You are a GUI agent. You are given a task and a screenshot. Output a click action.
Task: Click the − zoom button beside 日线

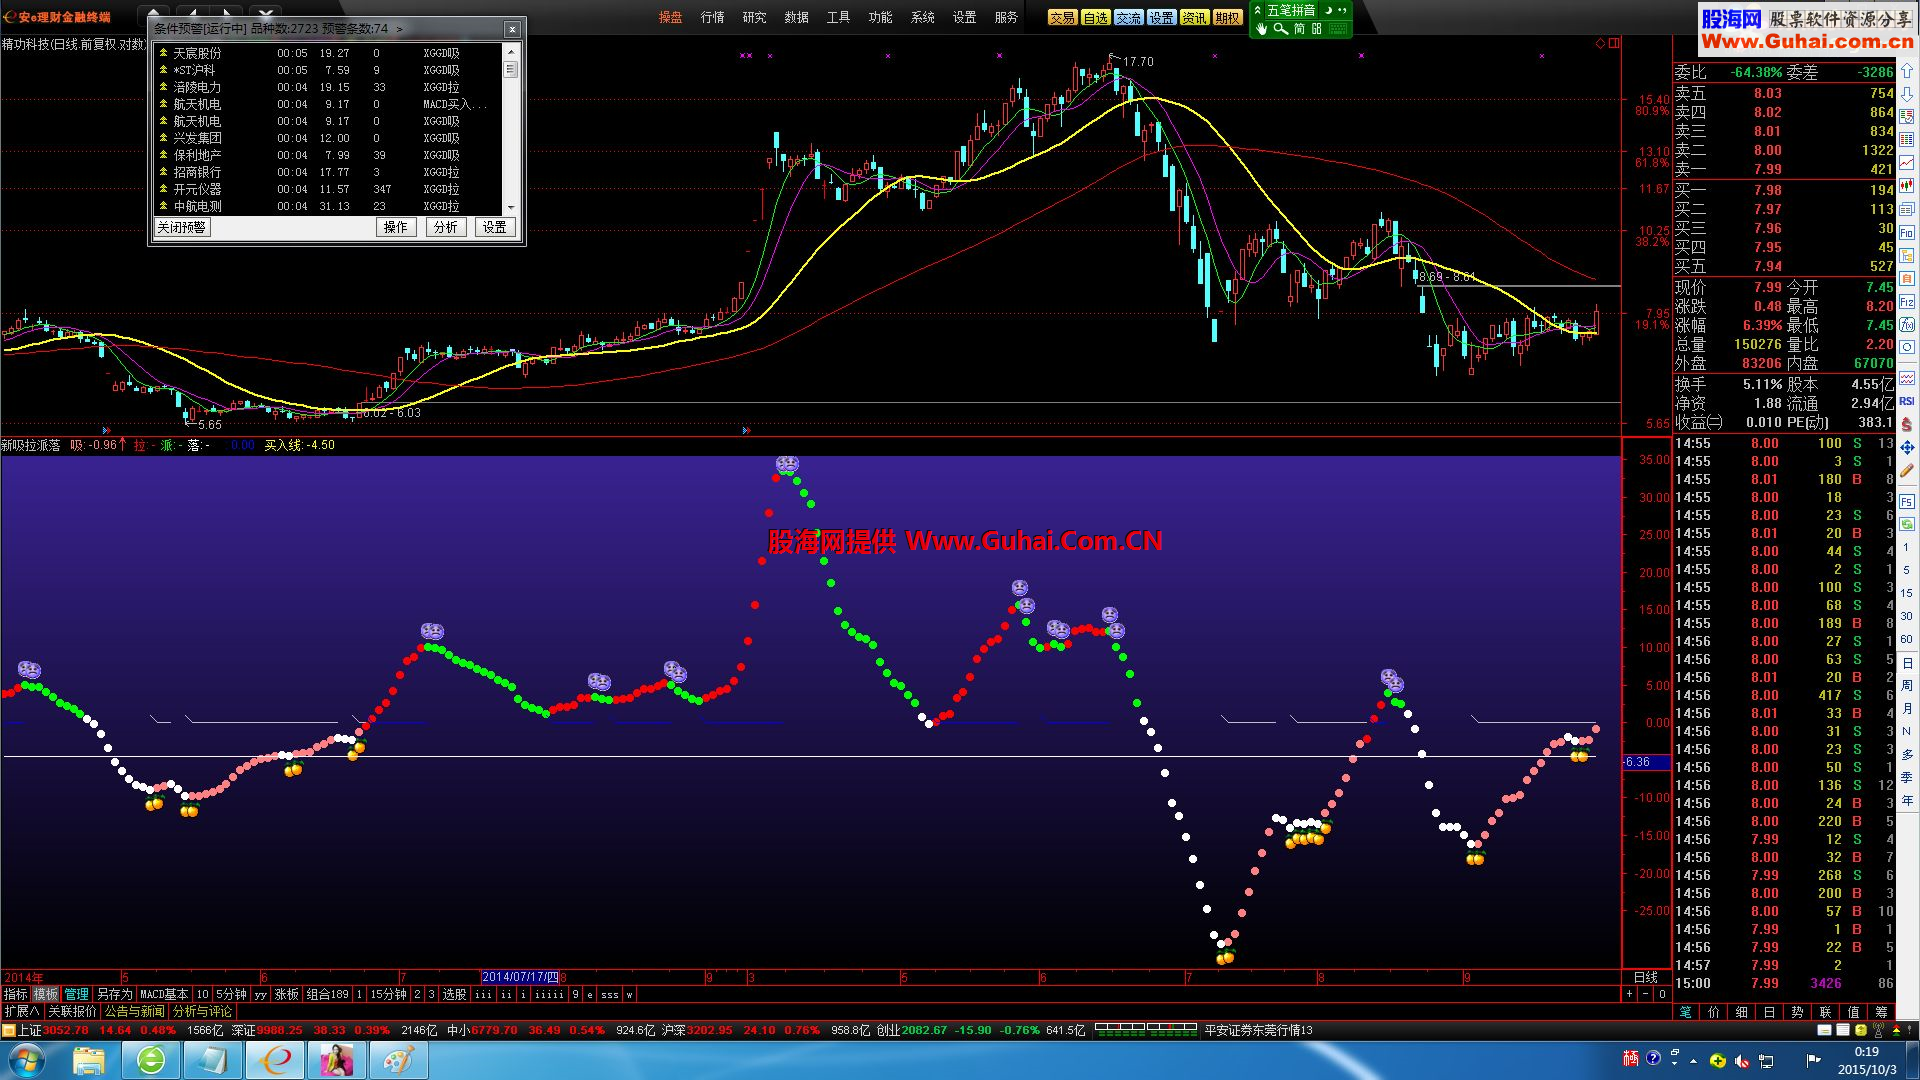pyautogui.click(x=1645, y=994)
